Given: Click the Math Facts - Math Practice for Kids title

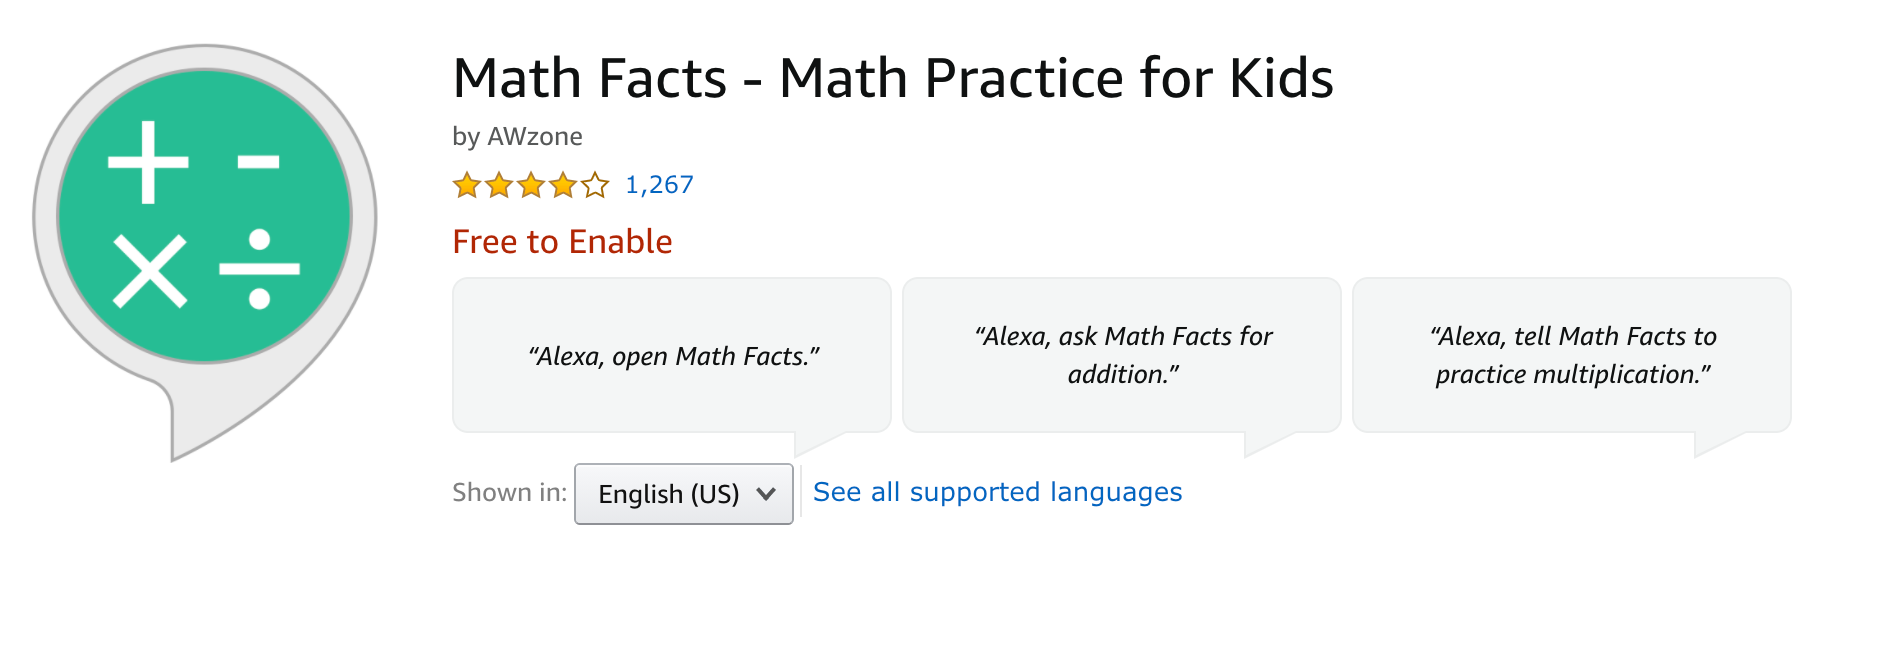Looking at the screenshot, I should tap(892, 78).
